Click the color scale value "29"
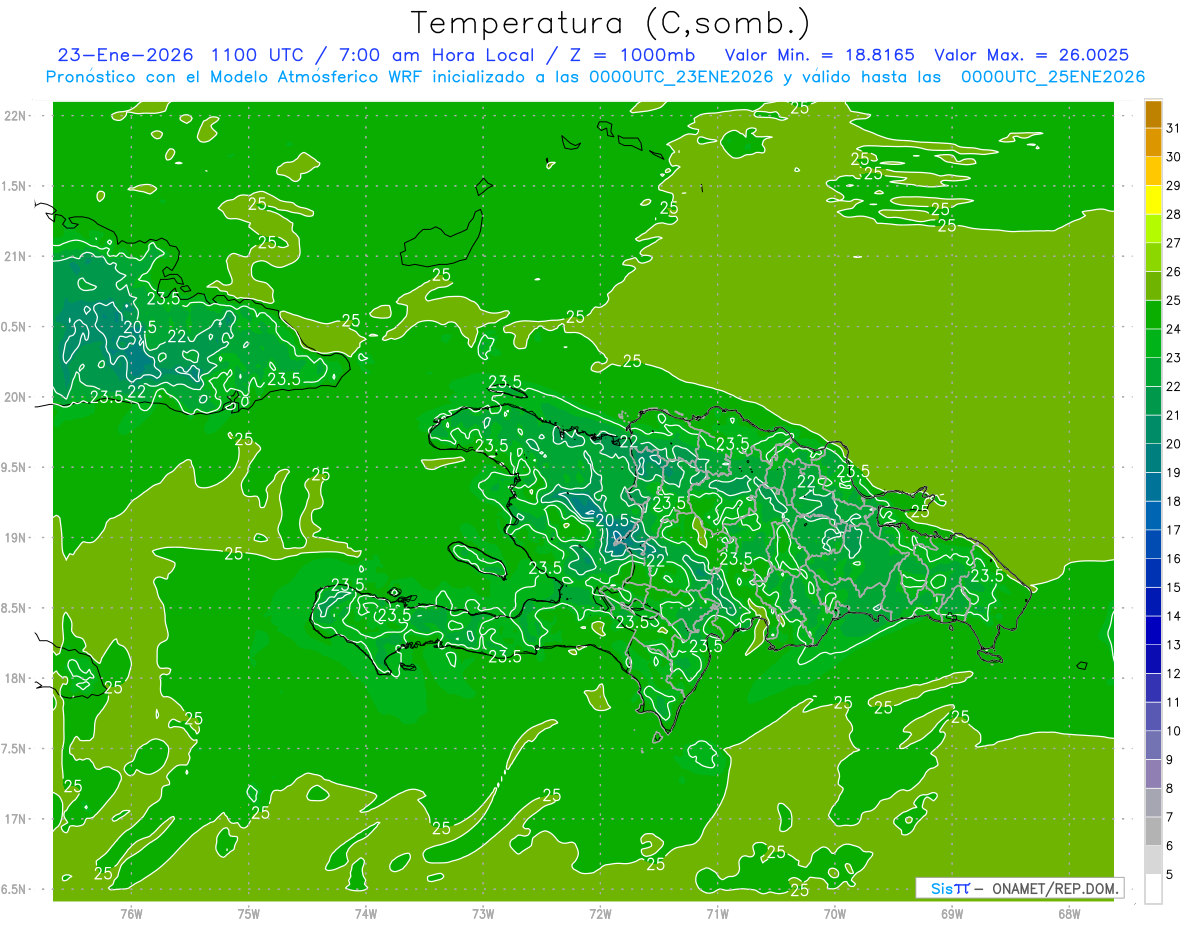1200x927 pixels. coord(1174,185)
